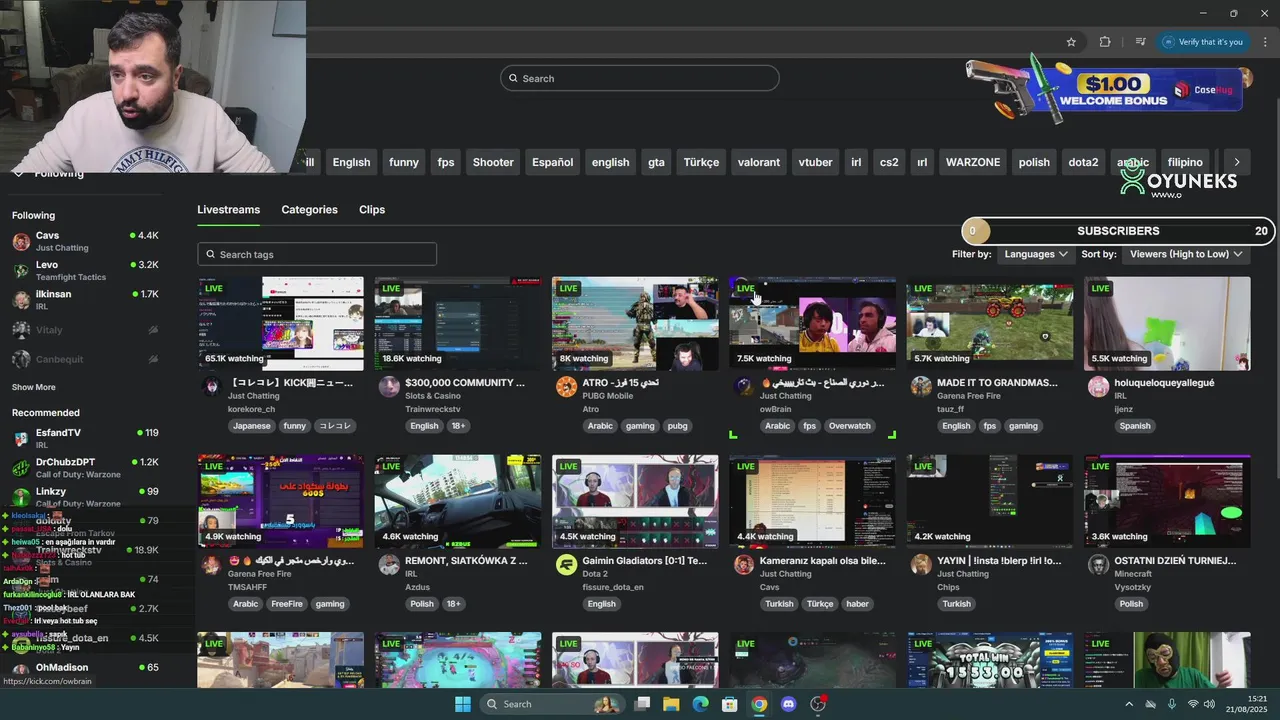The width and height of the screenshot is (1280, 720).
Task: Select the Türkçe tag chip
Action: click(x=701, y=162)
